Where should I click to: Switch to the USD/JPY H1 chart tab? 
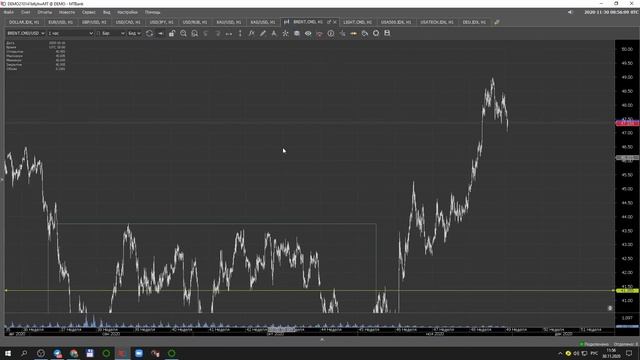click(x=161, y=22)
